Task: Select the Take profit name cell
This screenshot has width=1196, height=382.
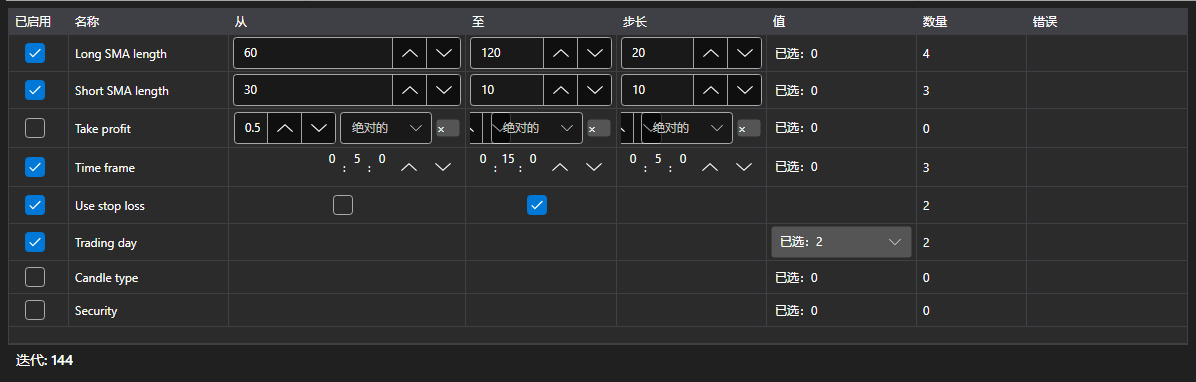Action: click(149, 129)
